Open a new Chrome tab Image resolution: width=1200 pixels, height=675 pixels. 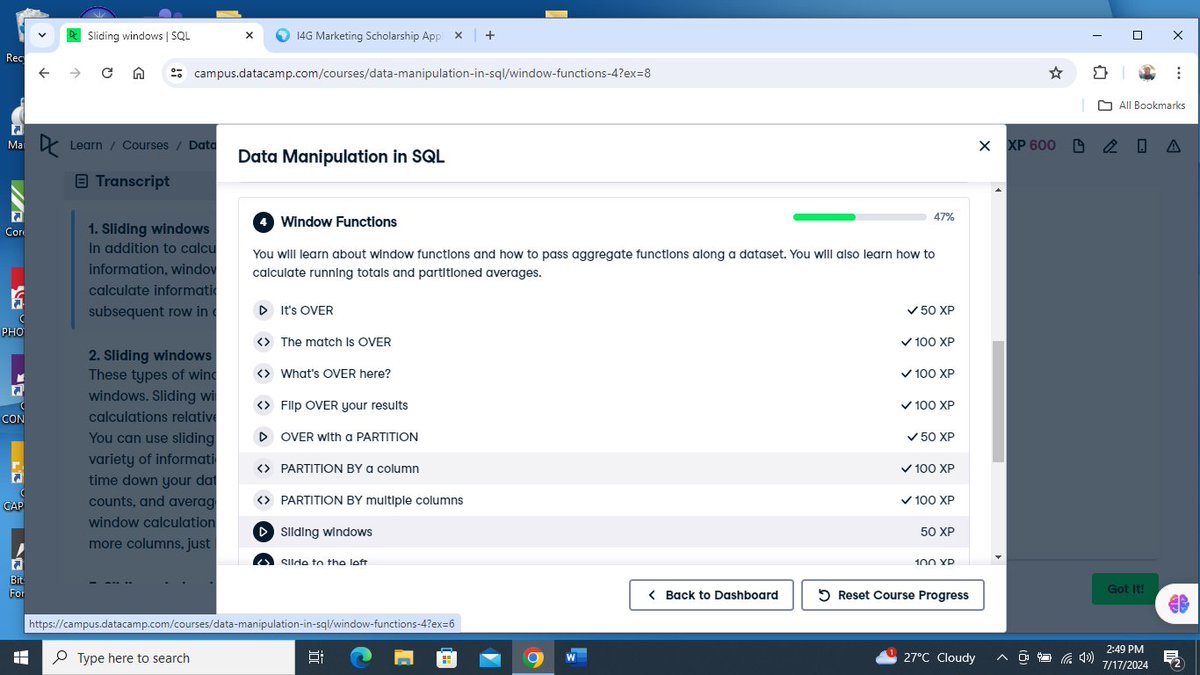click(x=490, y=35)
